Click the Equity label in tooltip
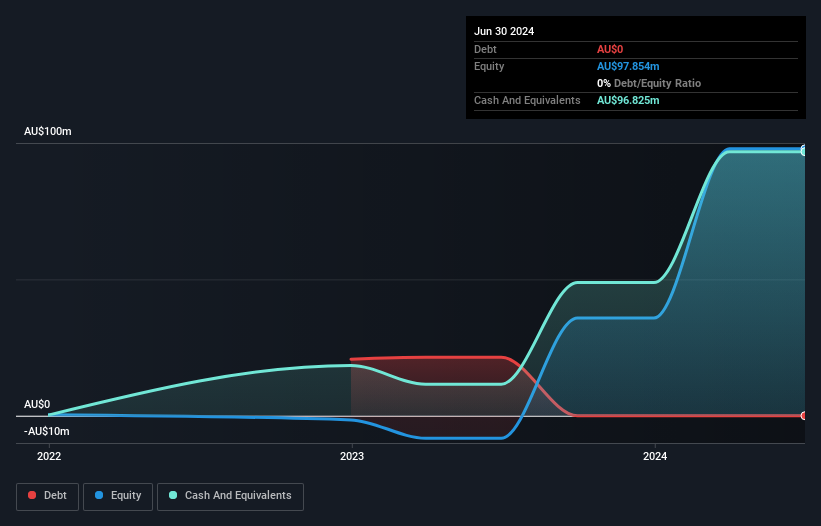 coord(489,66)
